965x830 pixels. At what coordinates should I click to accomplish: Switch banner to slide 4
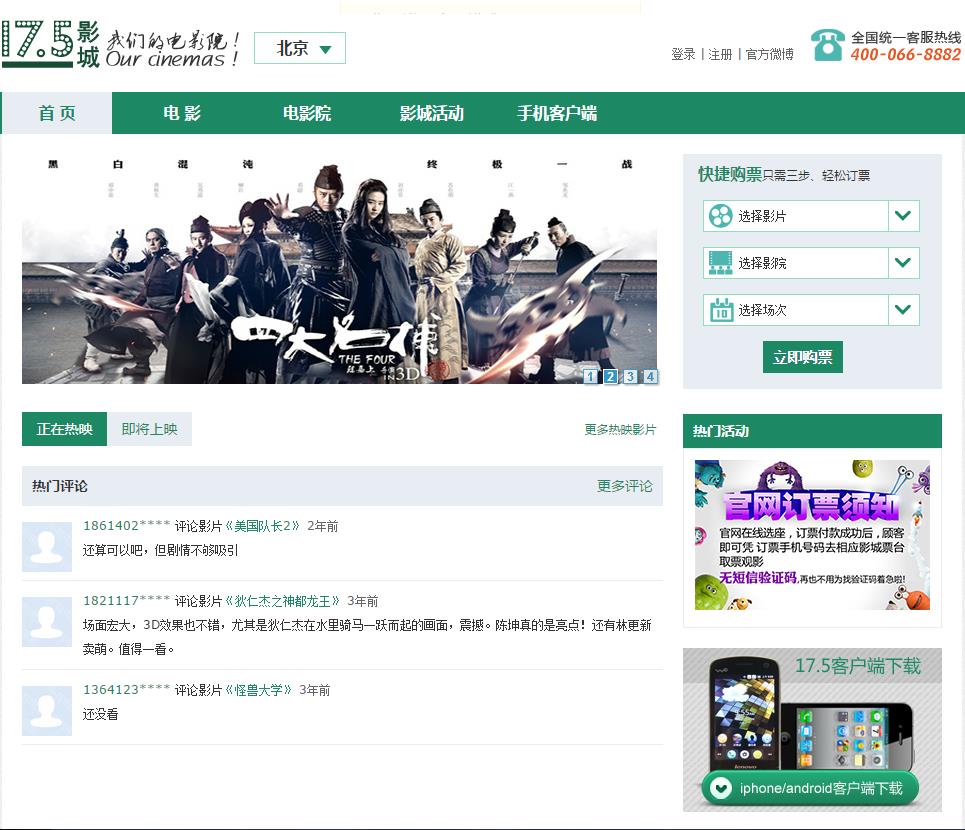651,376
